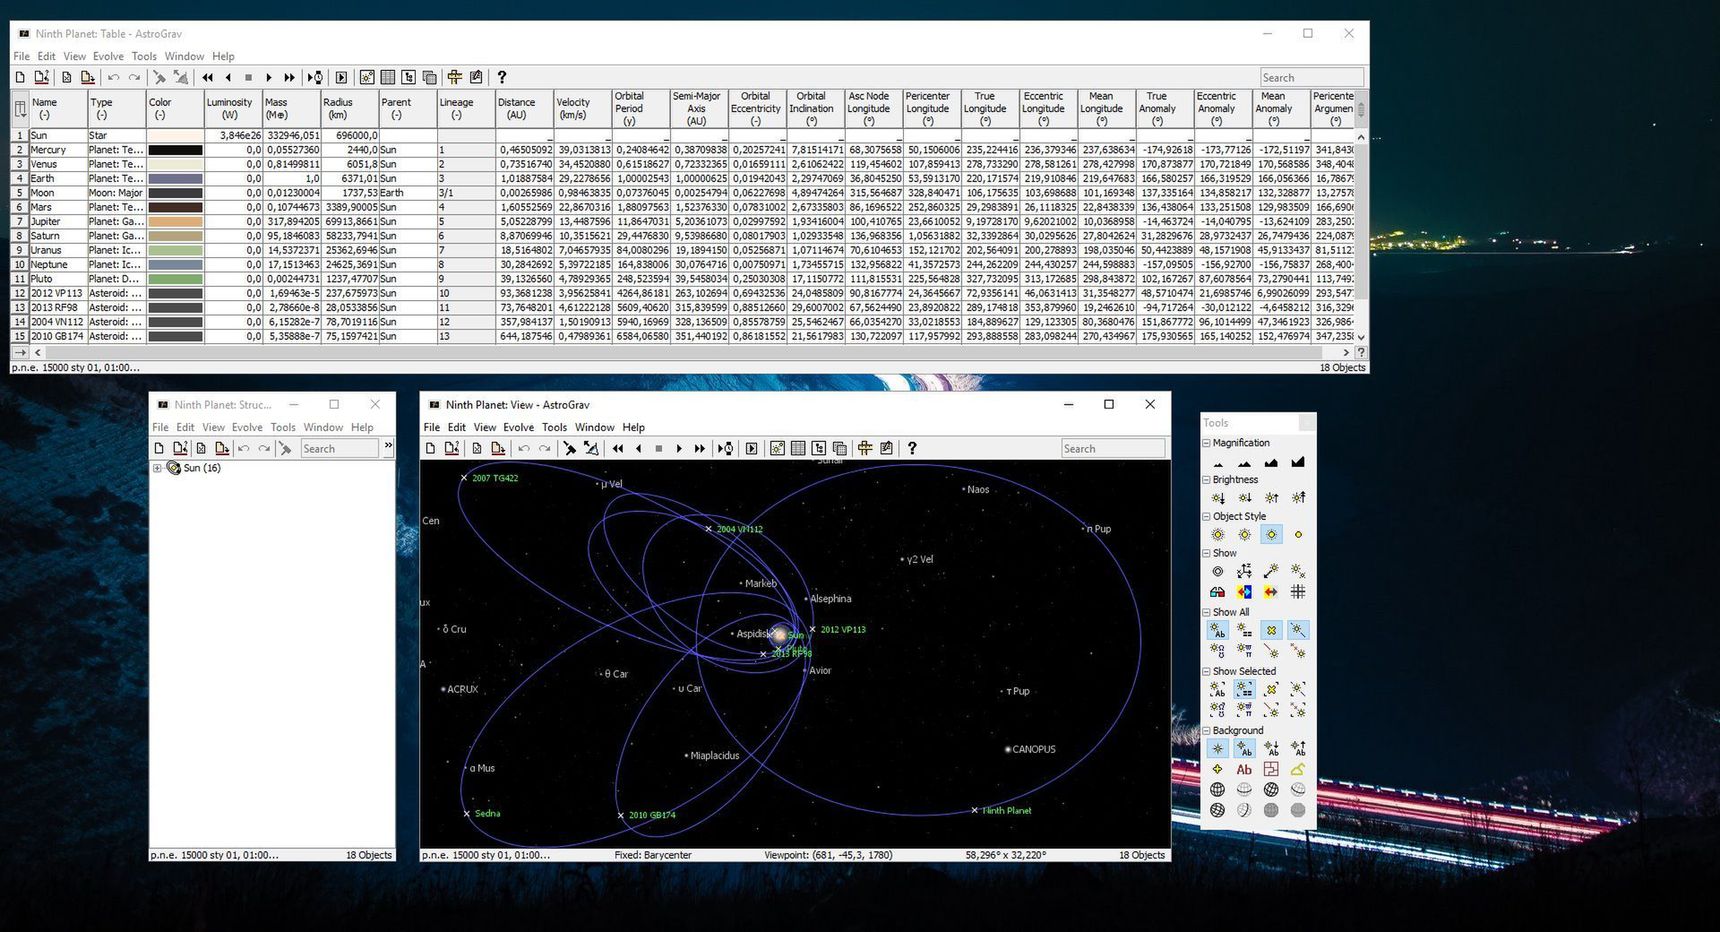Click Pluto's green color swatch in the table
Viewport: 1720px width, 932px height.
(175, 279)
